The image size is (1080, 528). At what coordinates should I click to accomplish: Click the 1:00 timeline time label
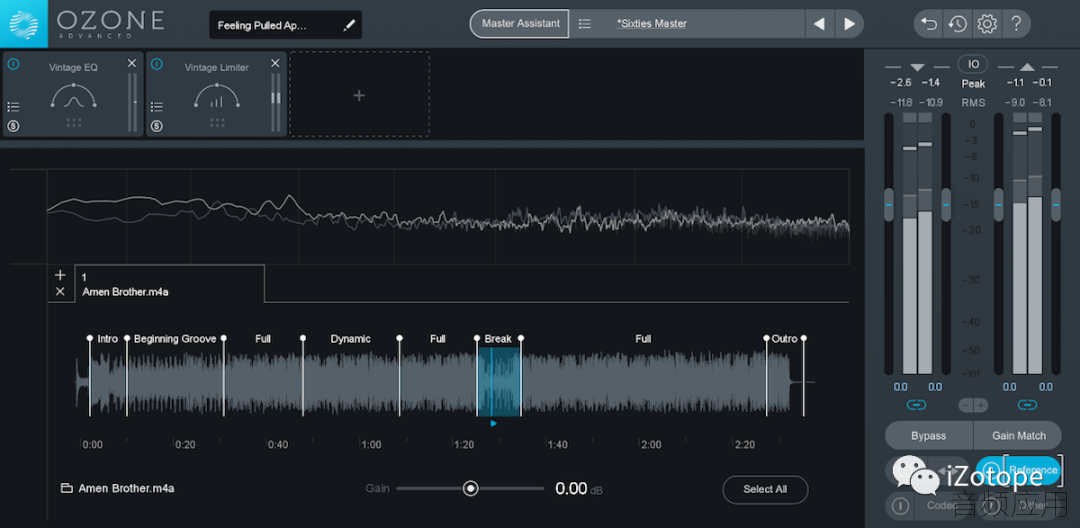371,445
